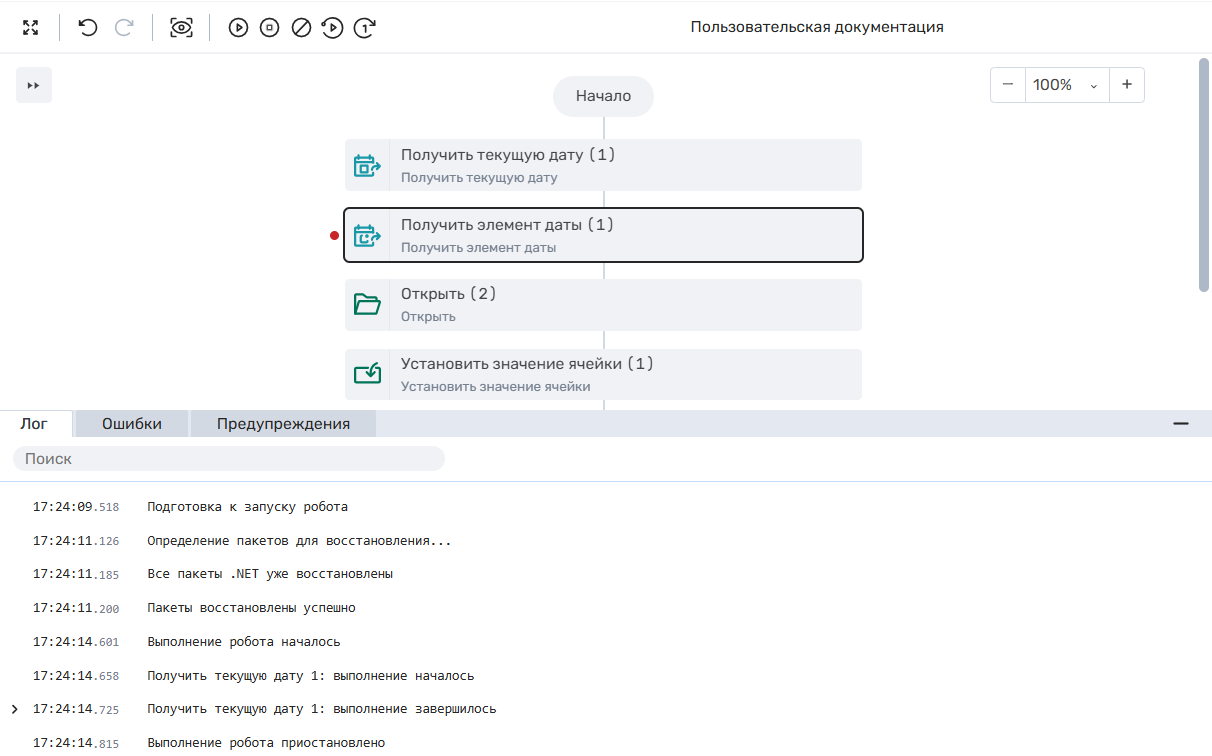
Task: Open the 100% zoom level dropdown
Action: [x=1066, y=85]
